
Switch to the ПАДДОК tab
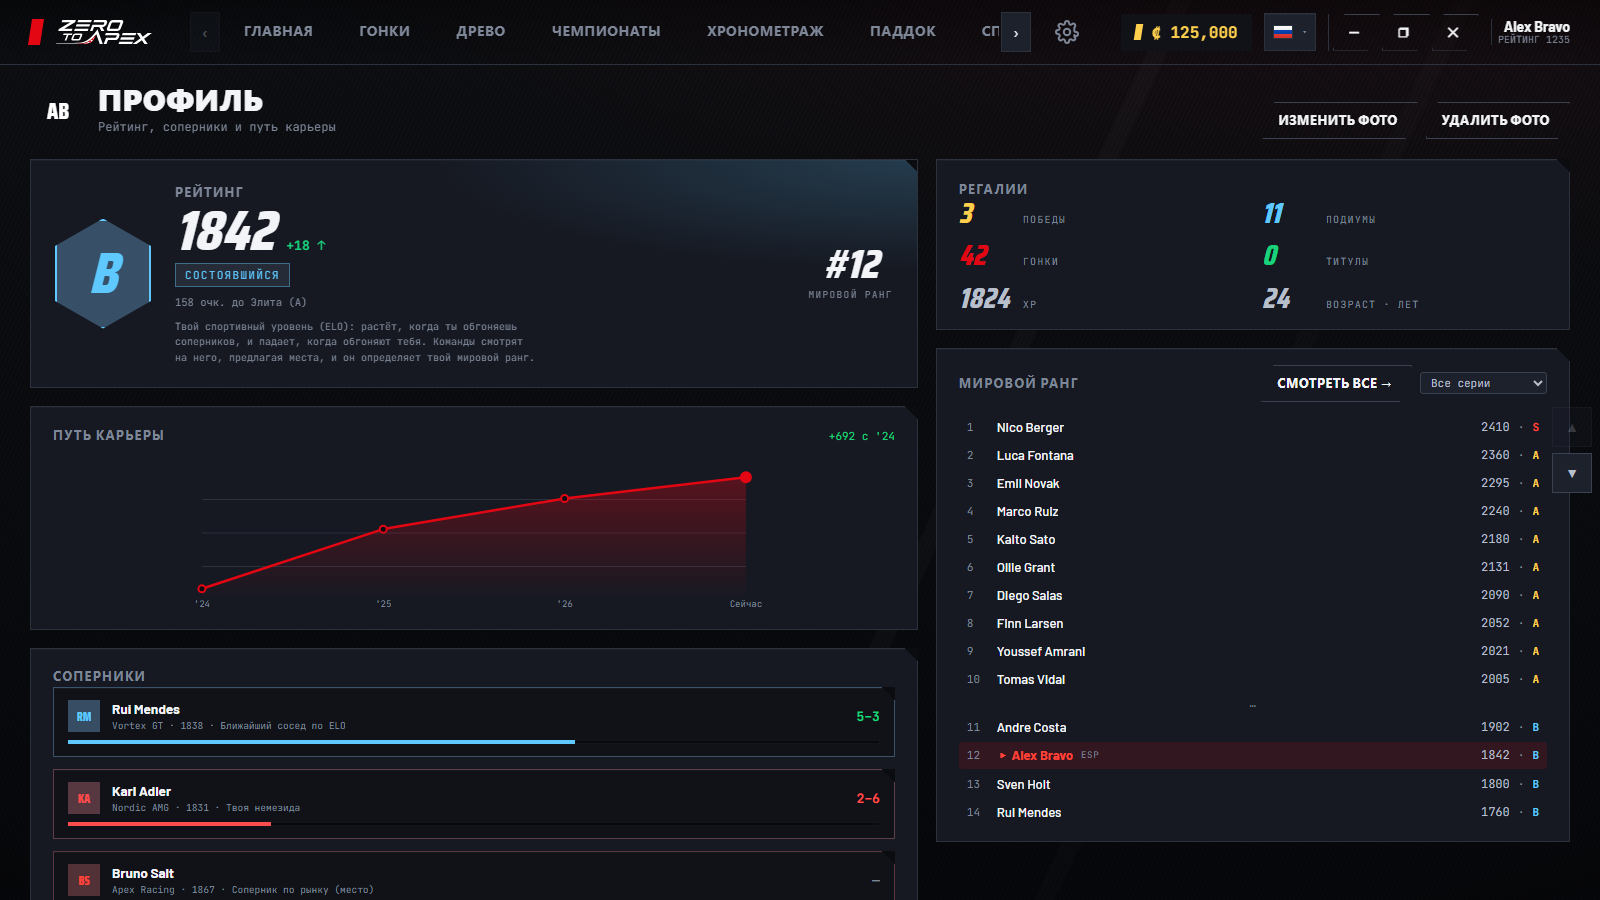tap(903, 32)
